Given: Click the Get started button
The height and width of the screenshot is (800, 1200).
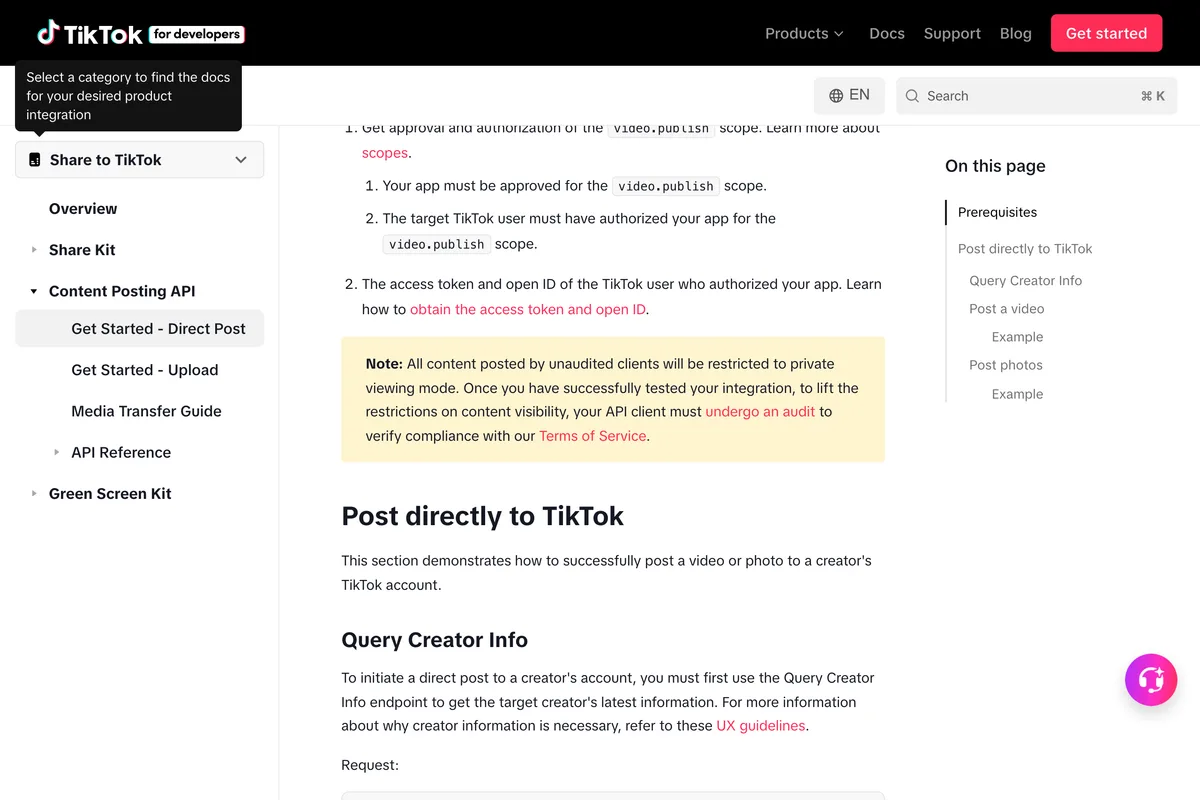Looking at the screenshot, I should tap(1106, 33).
